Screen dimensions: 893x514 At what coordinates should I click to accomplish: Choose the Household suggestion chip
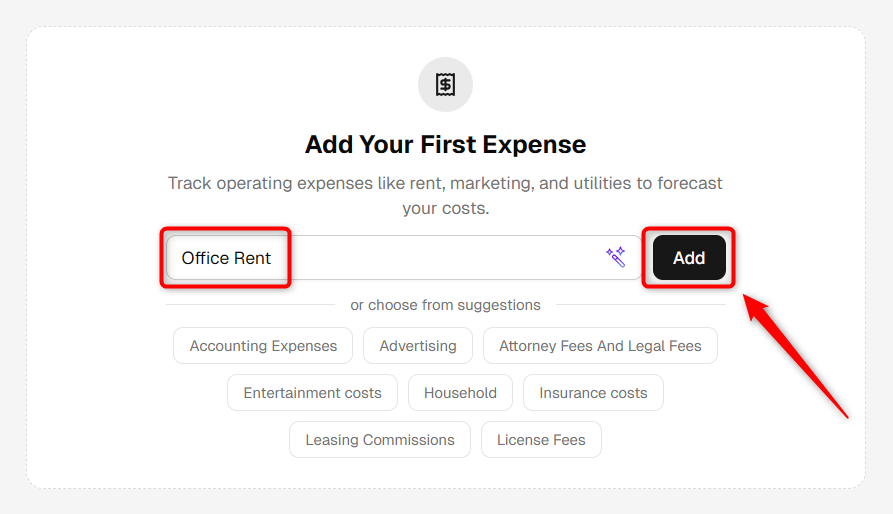(460, 393)
